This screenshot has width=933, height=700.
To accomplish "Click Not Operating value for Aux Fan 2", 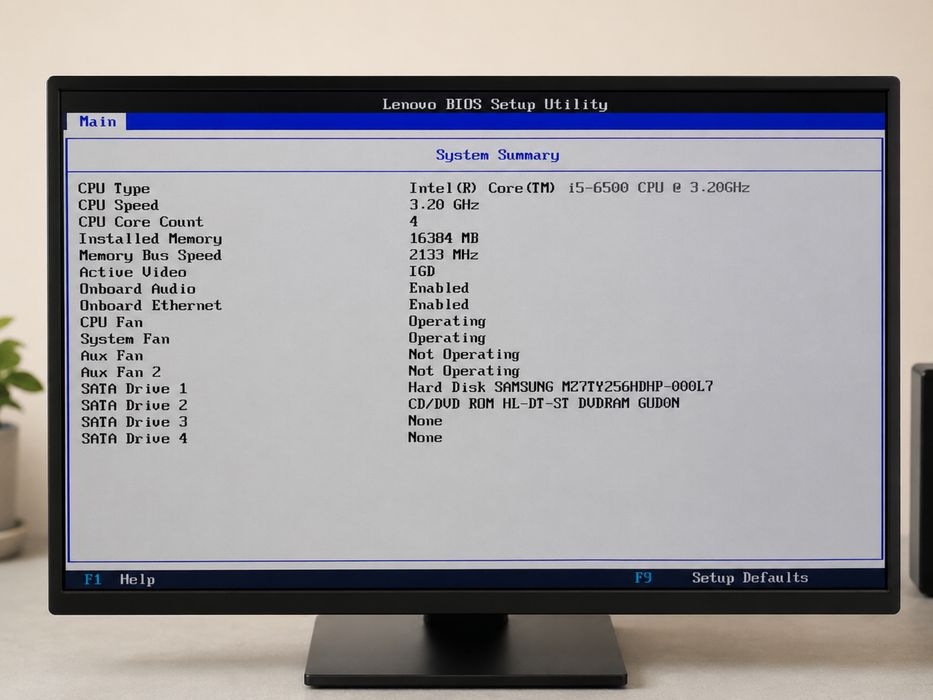I will point(464,371).
